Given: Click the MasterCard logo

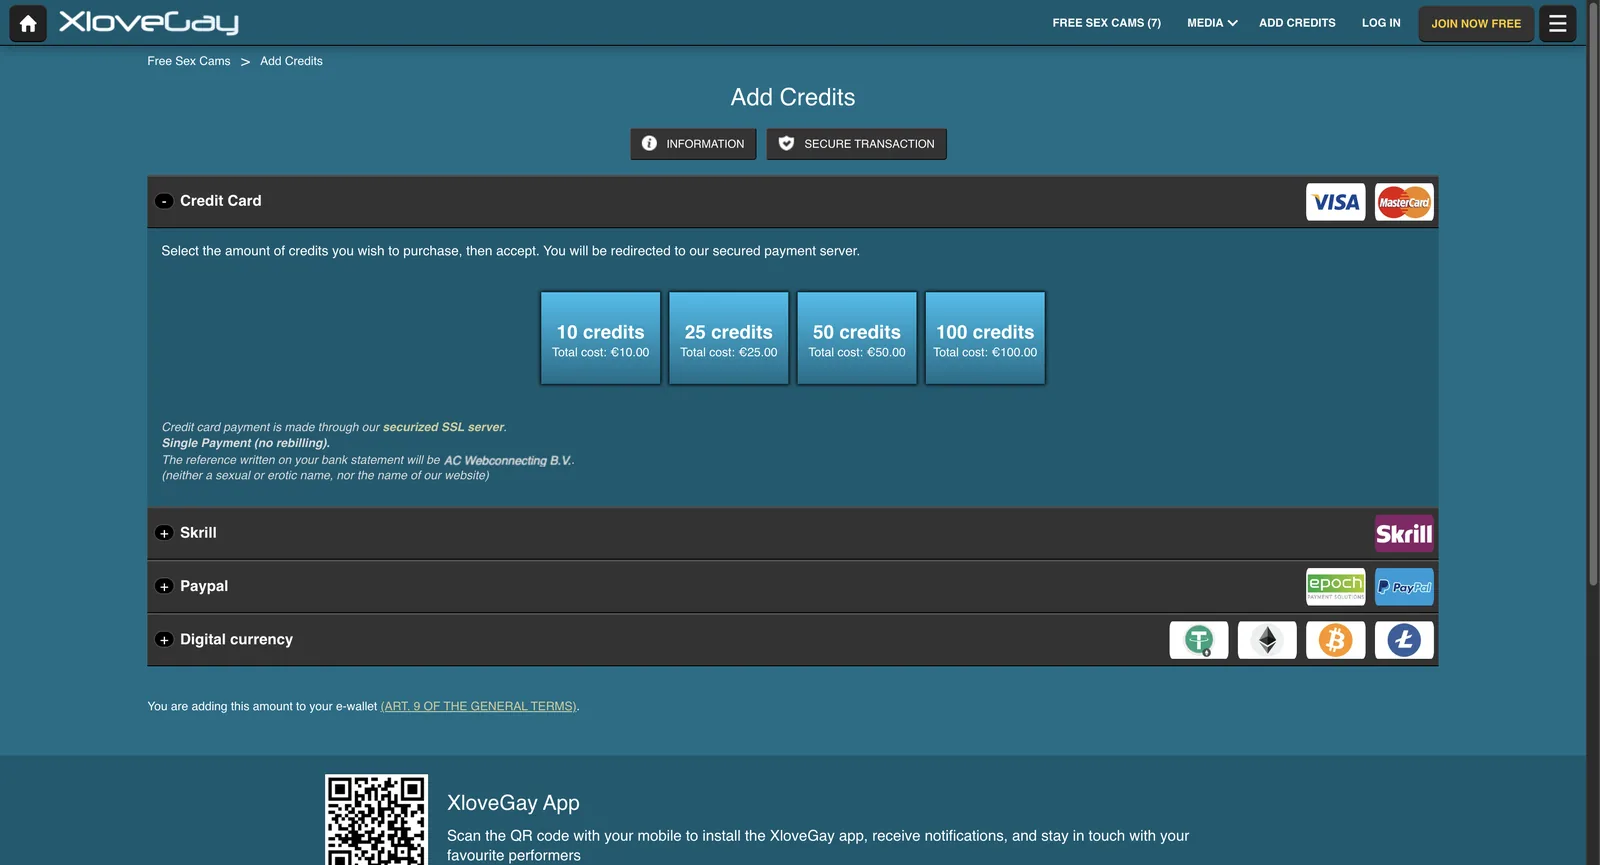Looking at the screenshot, I should (x=1404, y=202).
